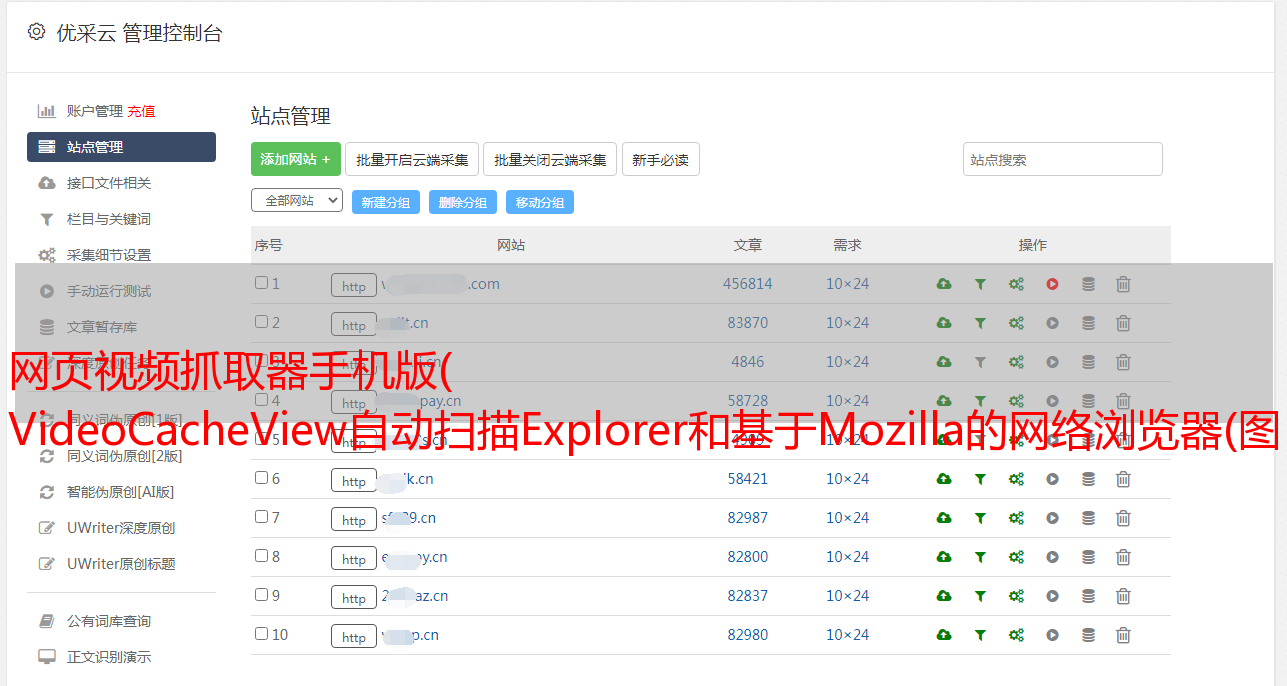Screen dimensions: 1287x686
Task: Open UWriter深度原创 in the sidebar
Action: (121, 528)
